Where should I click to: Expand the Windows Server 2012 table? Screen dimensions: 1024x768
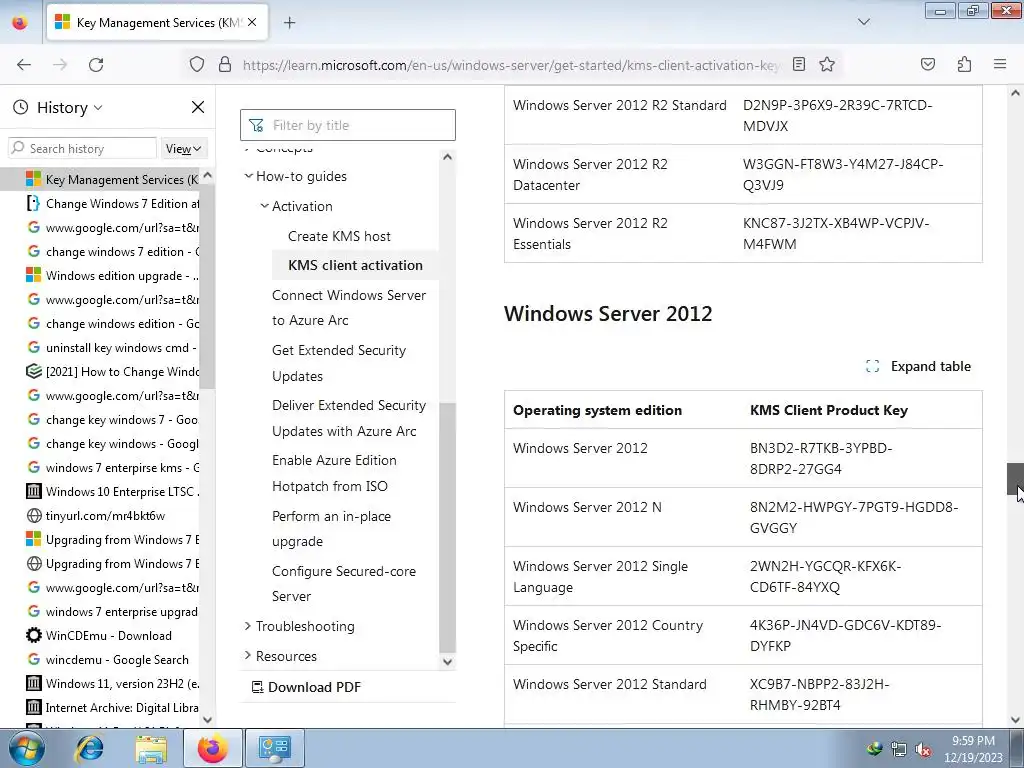click(x=918, y=366)
